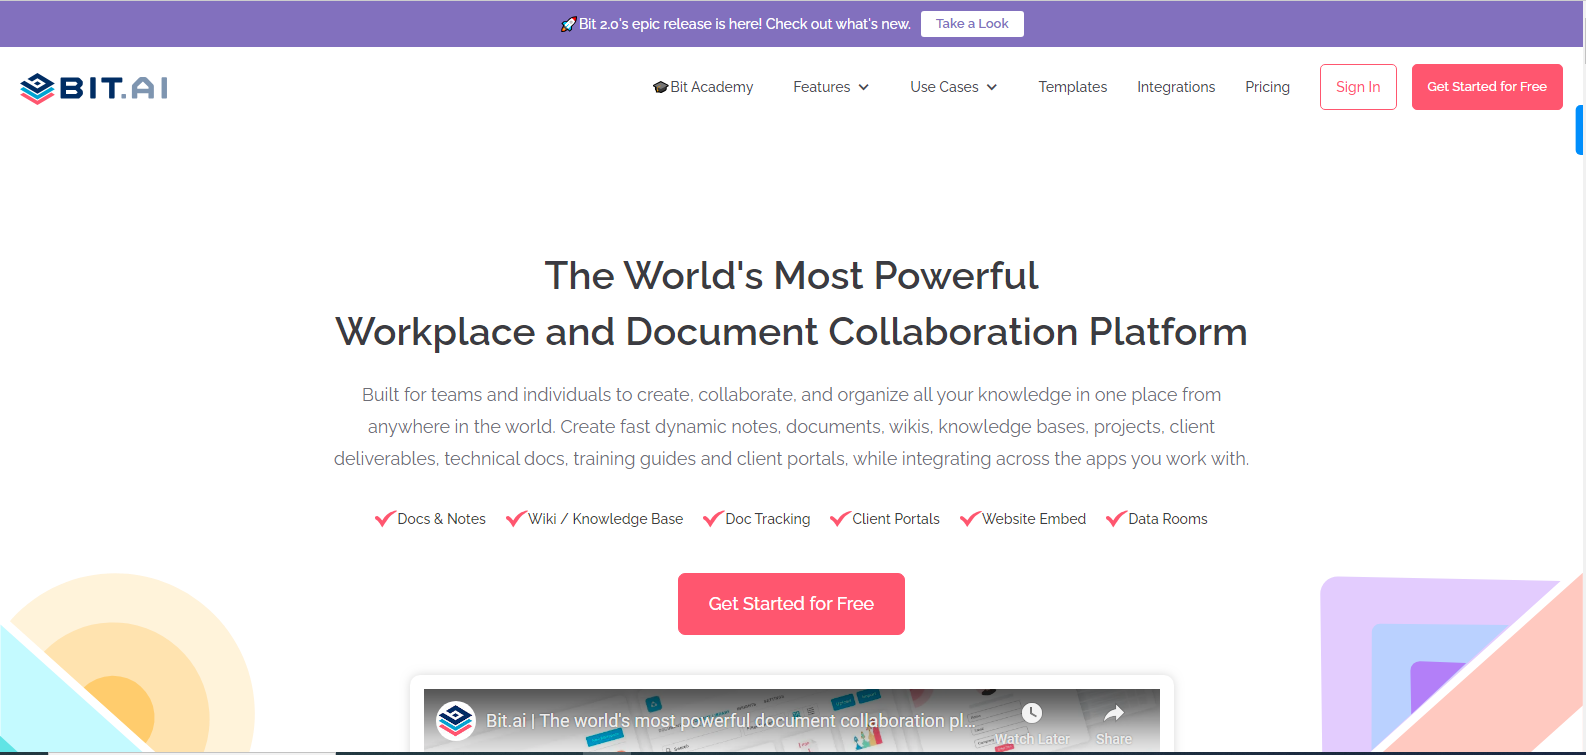The height and width of the screenshot is (755, 1586).
Task: Click the Bit 2.0 release announcement text
Action: click(x=744, y=24)
